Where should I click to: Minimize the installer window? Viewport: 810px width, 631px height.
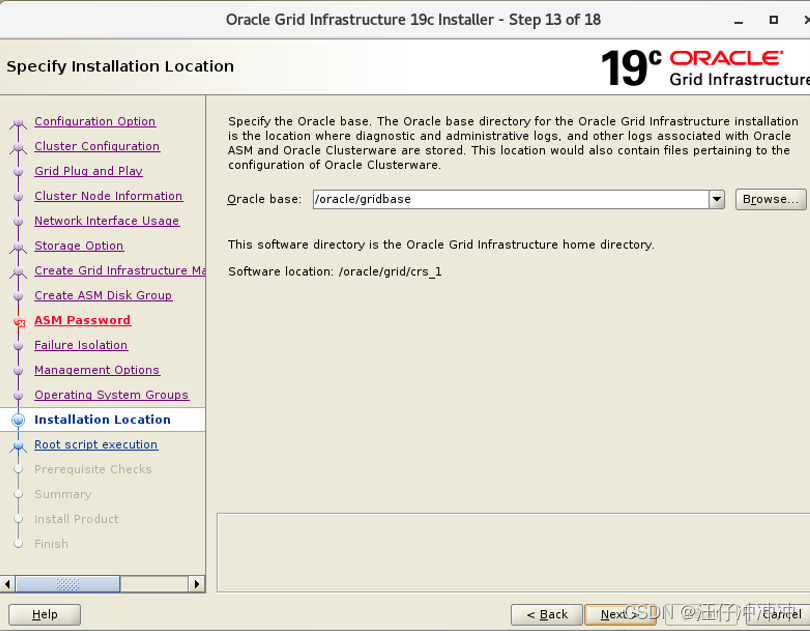click(739, 21)
